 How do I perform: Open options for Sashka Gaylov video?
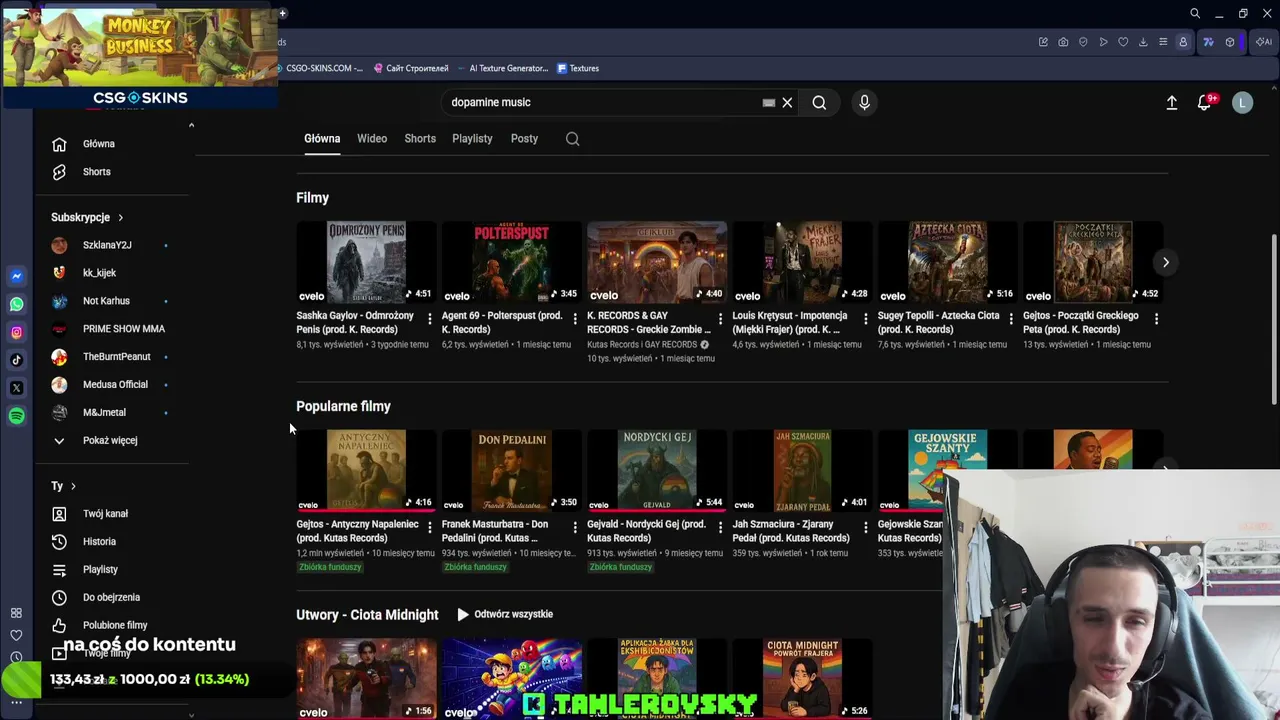pyautogui.click(x=429, y=319)
